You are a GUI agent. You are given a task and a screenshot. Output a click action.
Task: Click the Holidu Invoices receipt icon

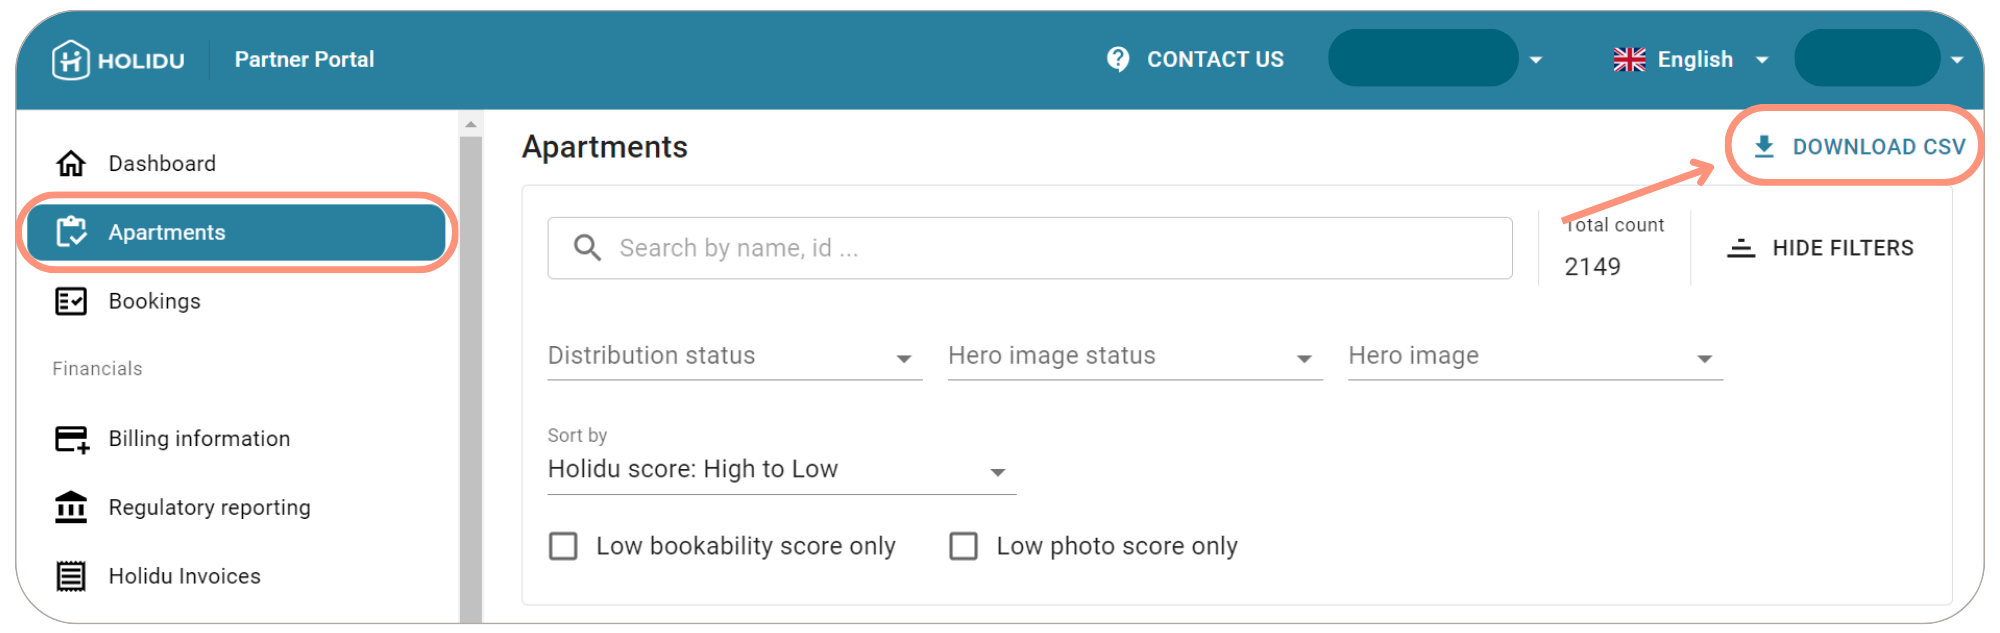[71, 576]
